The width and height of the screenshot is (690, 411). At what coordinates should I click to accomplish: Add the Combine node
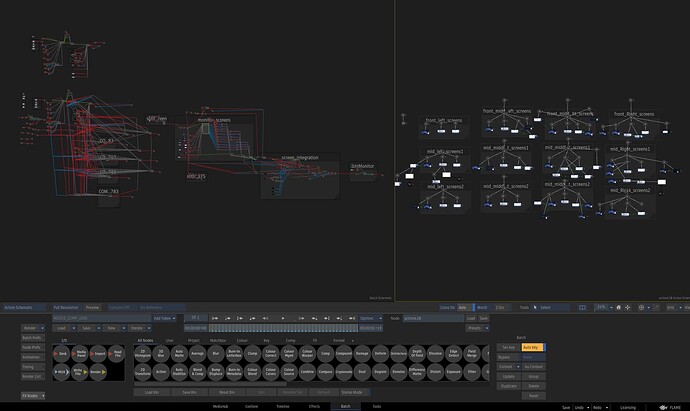click(307, 372)
